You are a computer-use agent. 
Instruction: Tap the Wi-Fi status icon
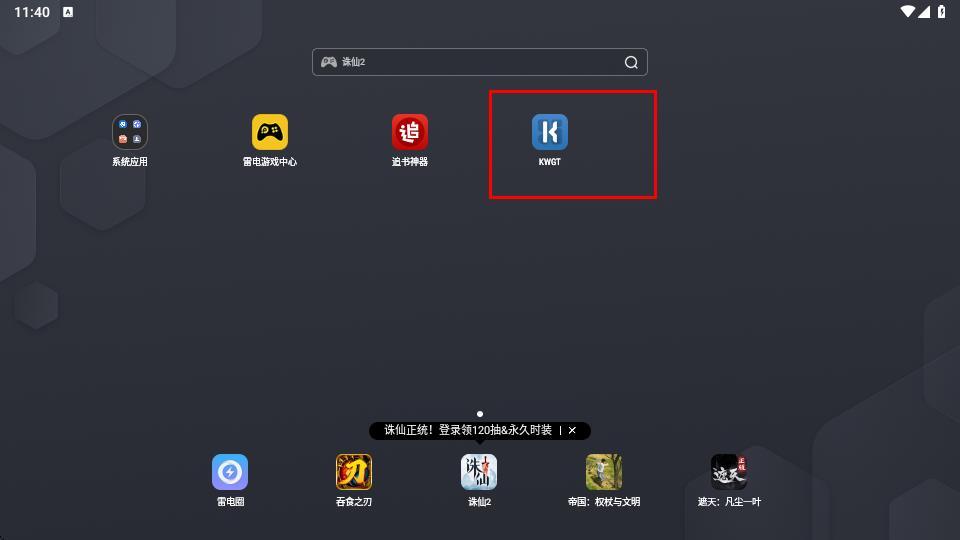click(907, 12)
